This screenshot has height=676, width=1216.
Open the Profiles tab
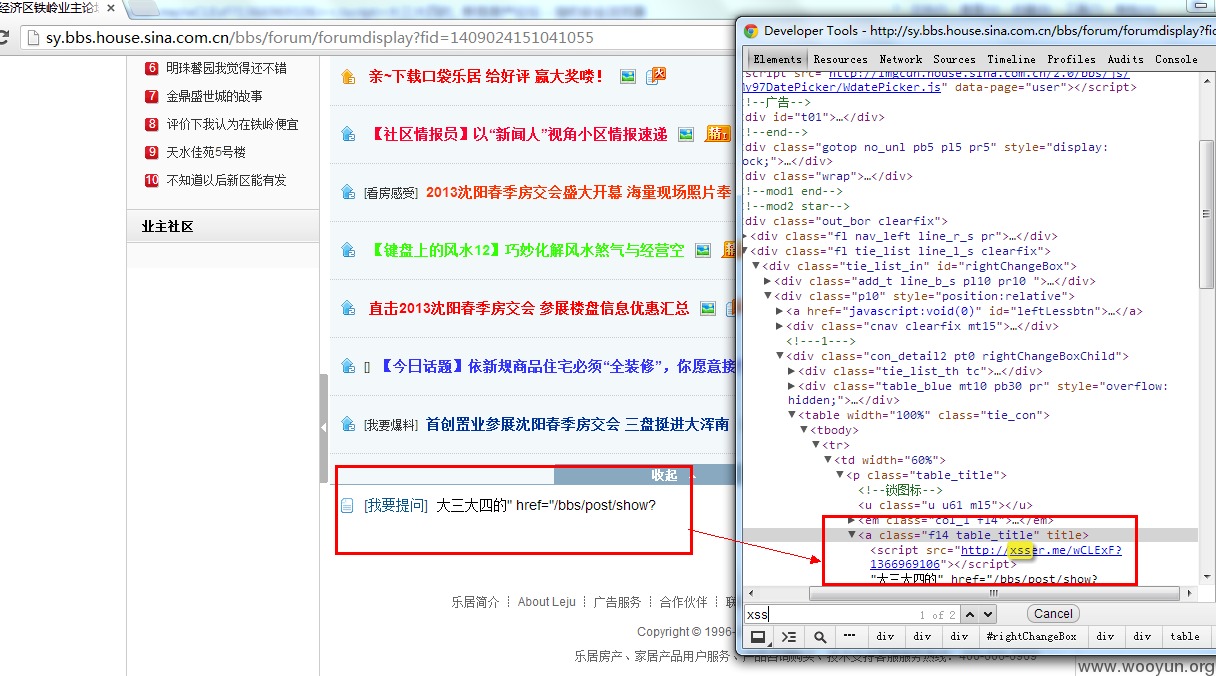1071,59
